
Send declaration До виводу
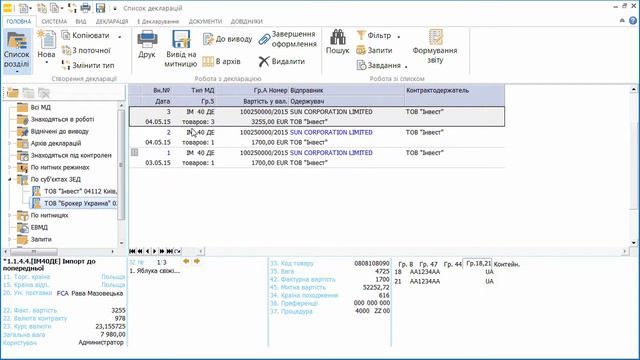pos(227,39)
